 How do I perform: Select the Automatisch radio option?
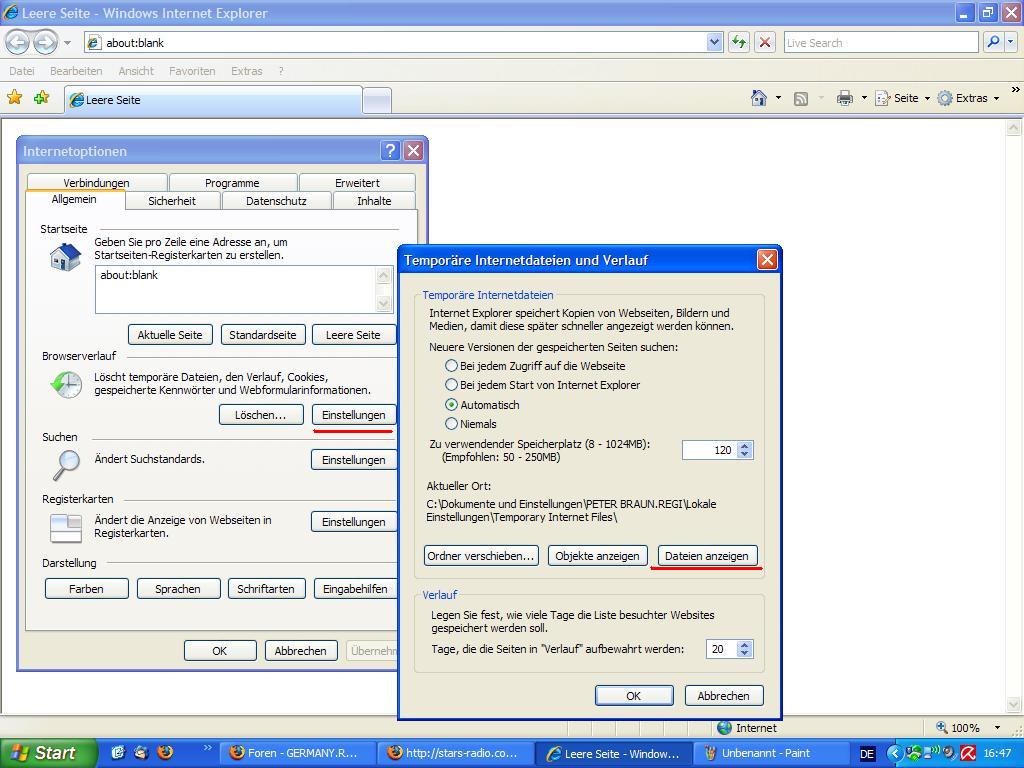[451, 404]
